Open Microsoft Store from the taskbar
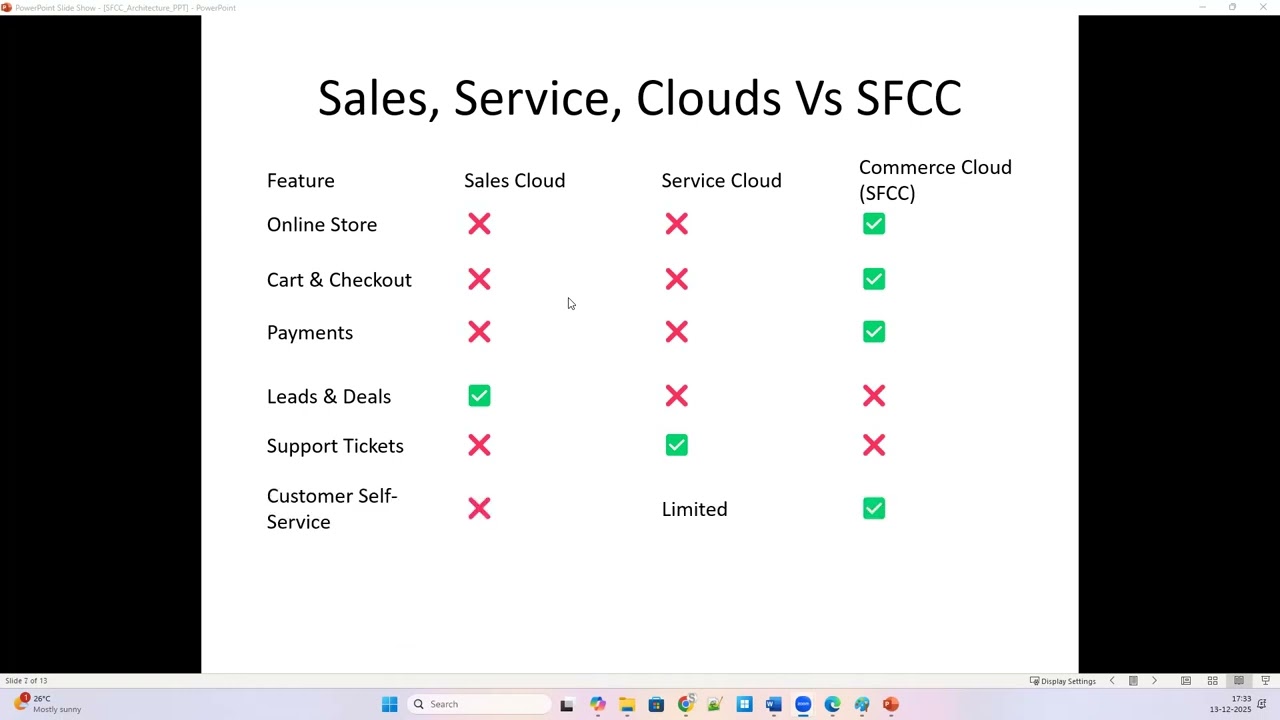 [x=656, y=704]
